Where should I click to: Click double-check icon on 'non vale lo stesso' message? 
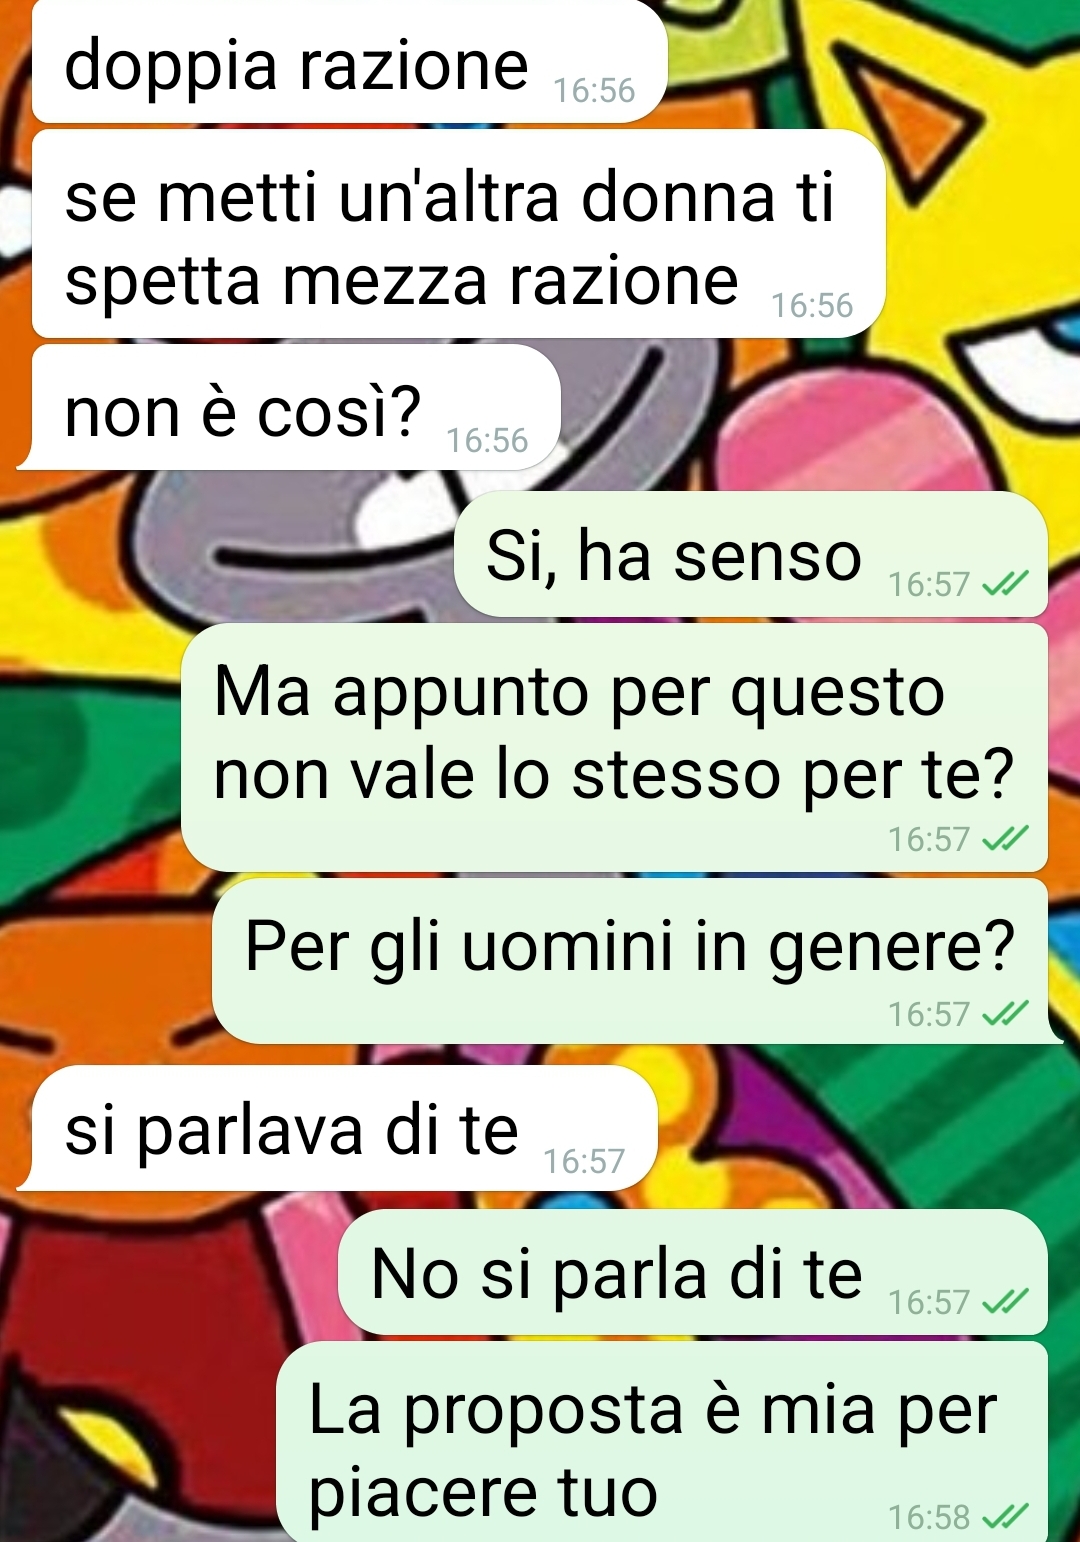click(x=1005, y=839)
